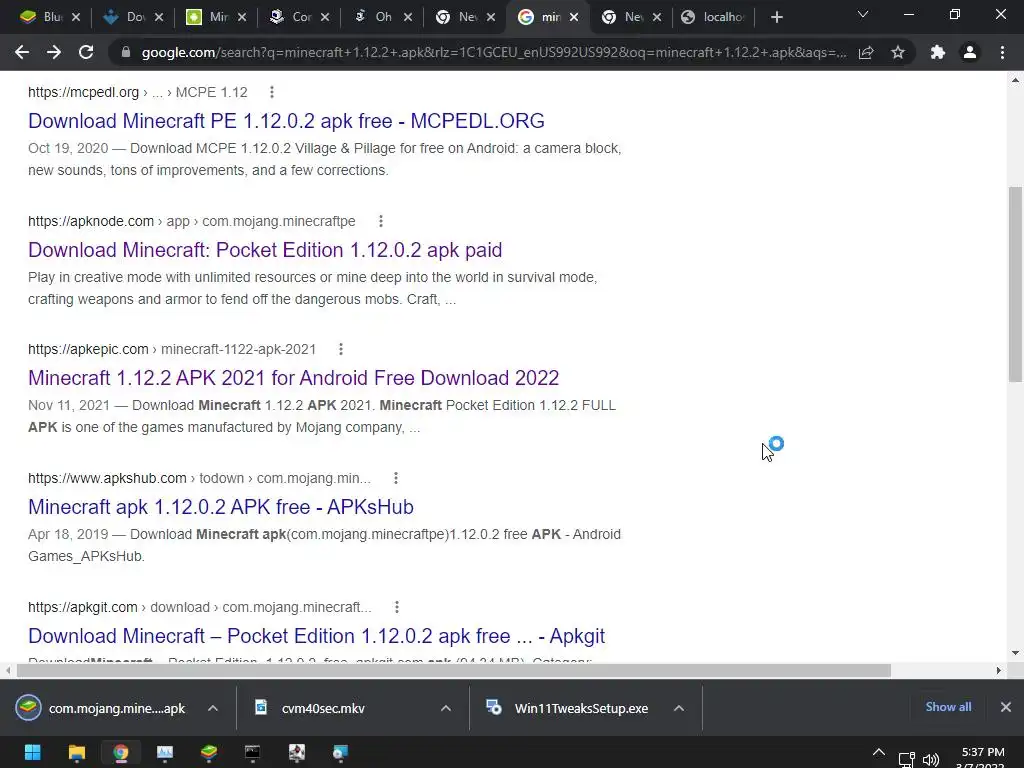Viewport: 1024px width, 768px height.
Task: Click the lock site info icon
Action: coord(126,52)
